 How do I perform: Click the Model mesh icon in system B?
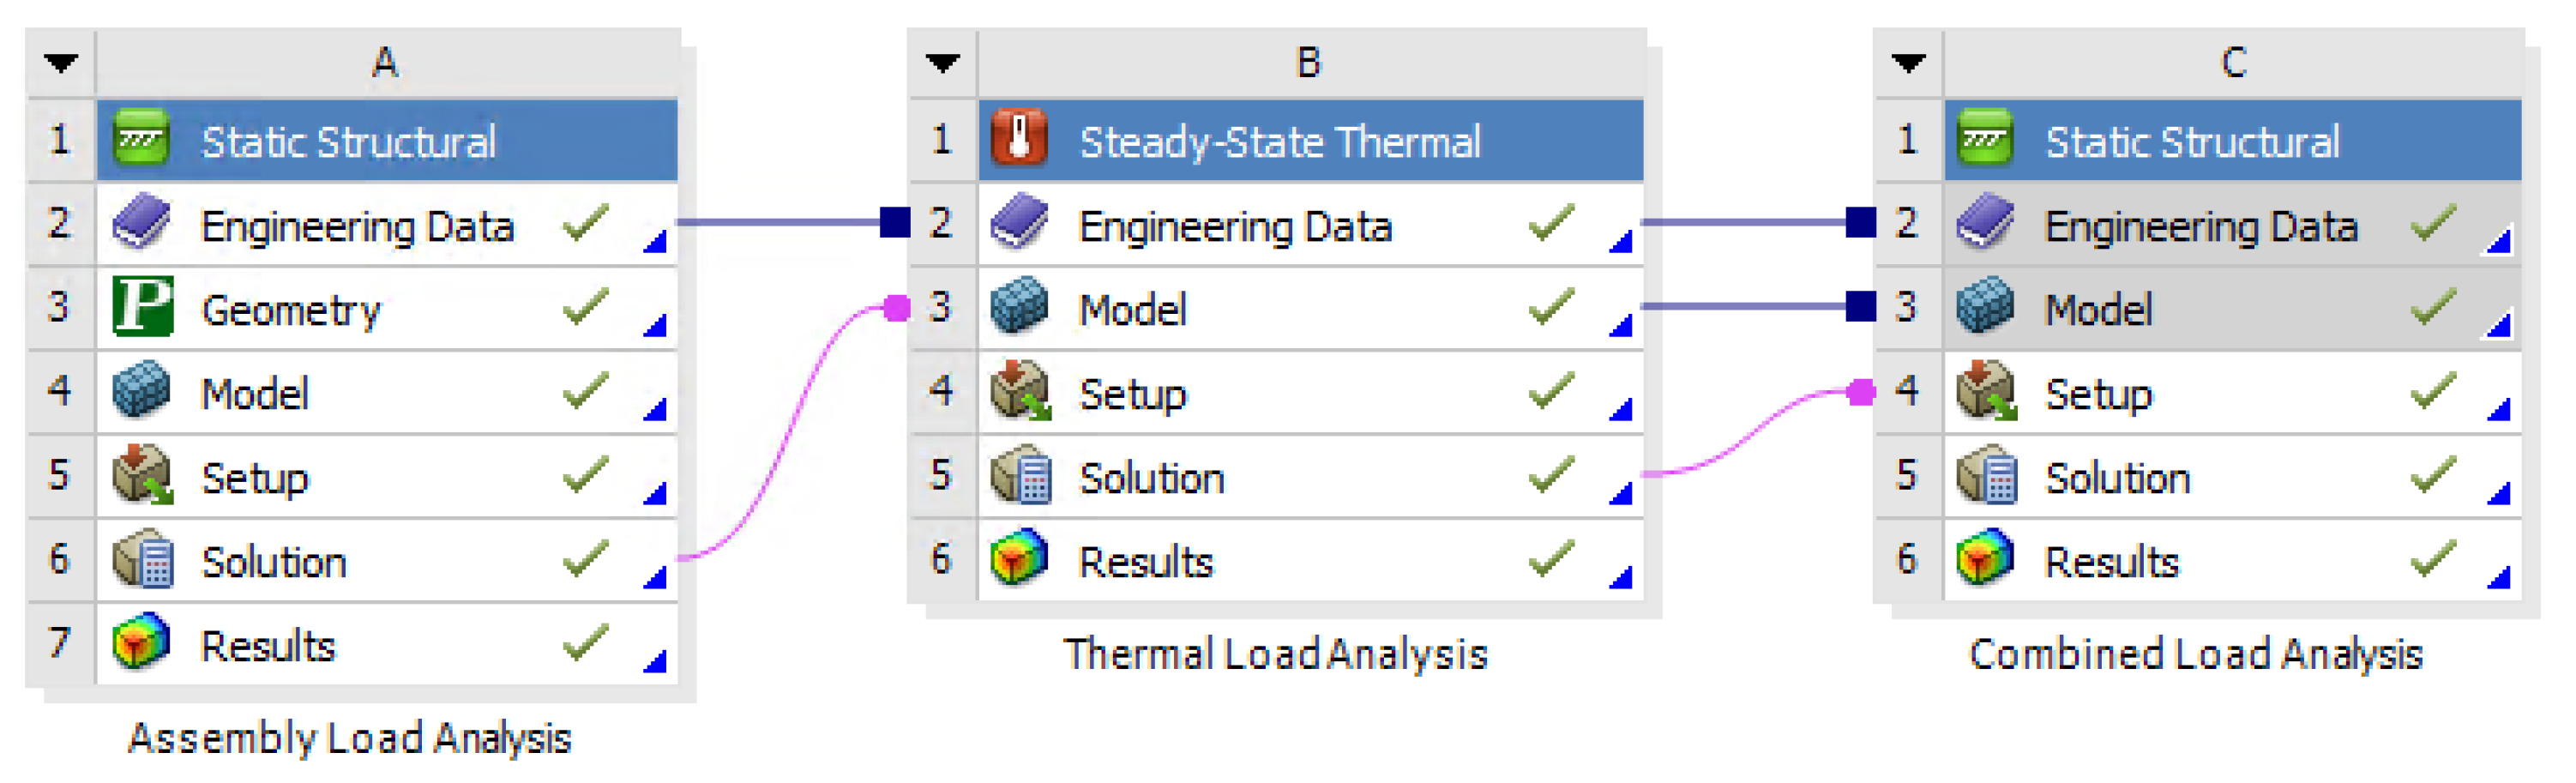pos(1018,307)
